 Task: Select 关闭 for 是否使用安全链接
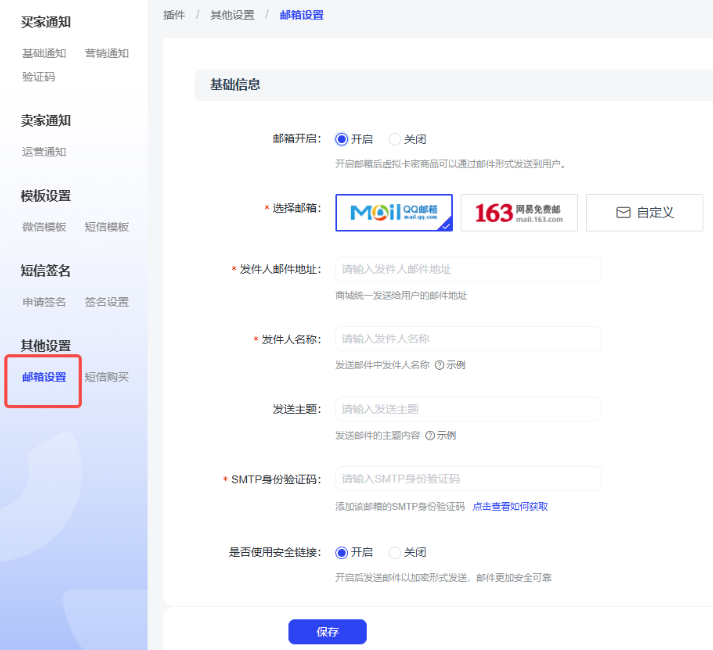395,552
